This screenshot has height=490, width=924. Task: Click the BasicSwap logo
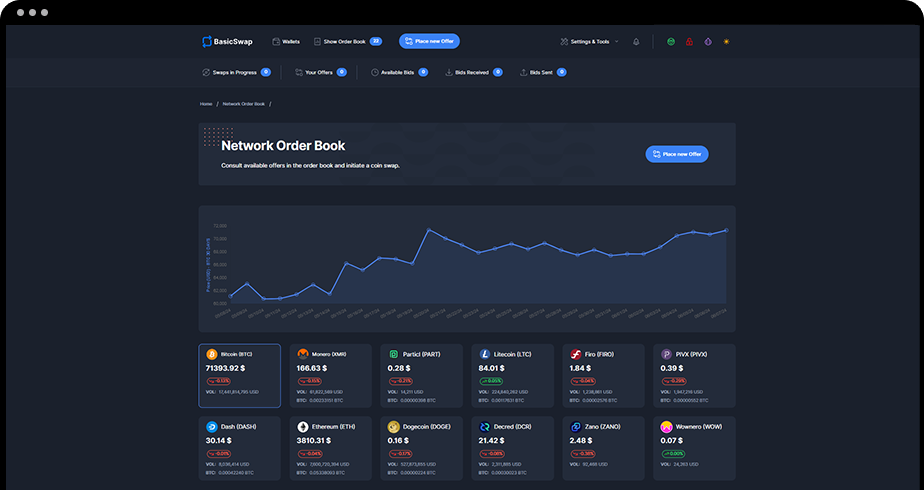click(227, 42)
